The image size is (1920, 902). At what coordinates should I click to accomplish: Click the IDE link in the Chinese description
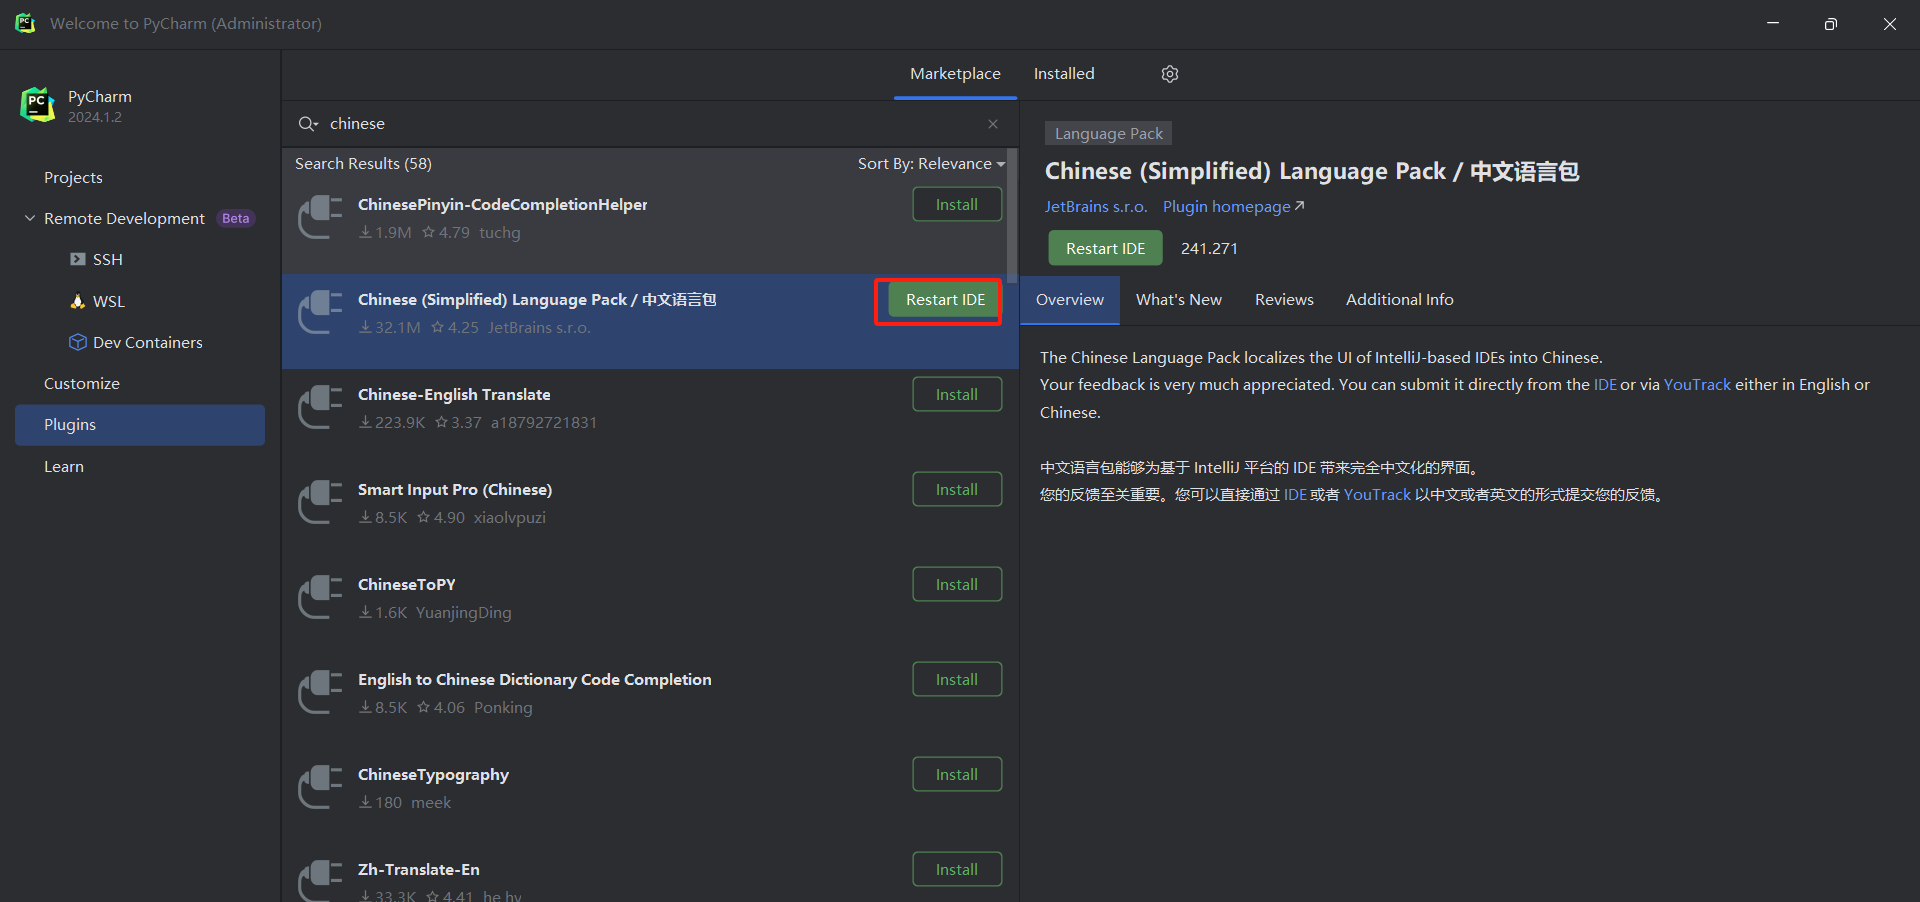[1295, 495]
